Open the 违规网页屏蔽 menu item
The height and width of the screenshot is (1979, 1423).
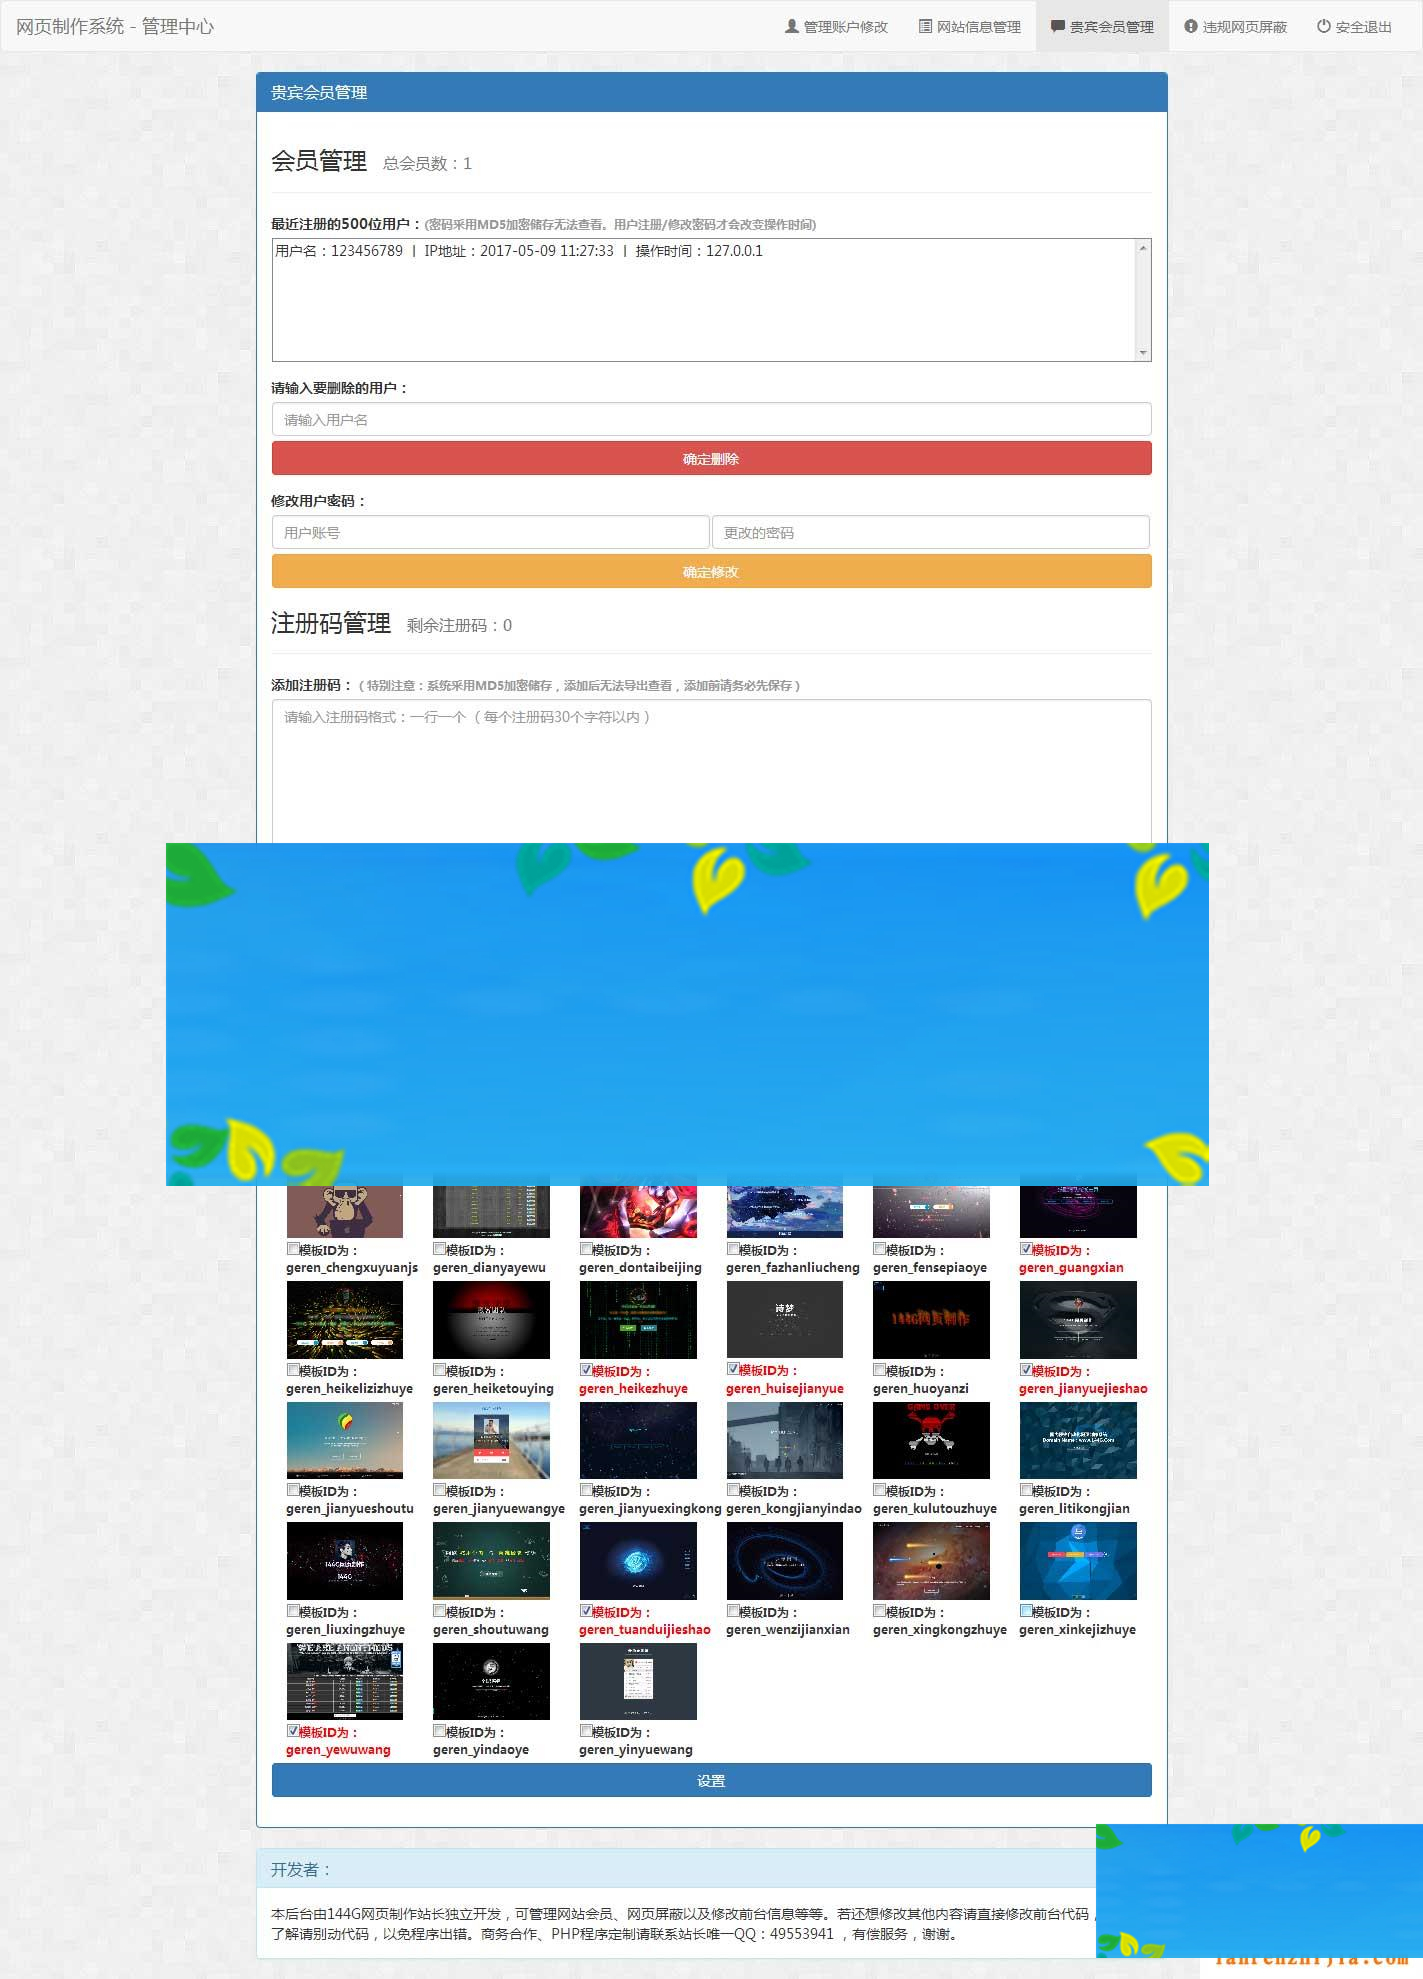[1235, 27]
